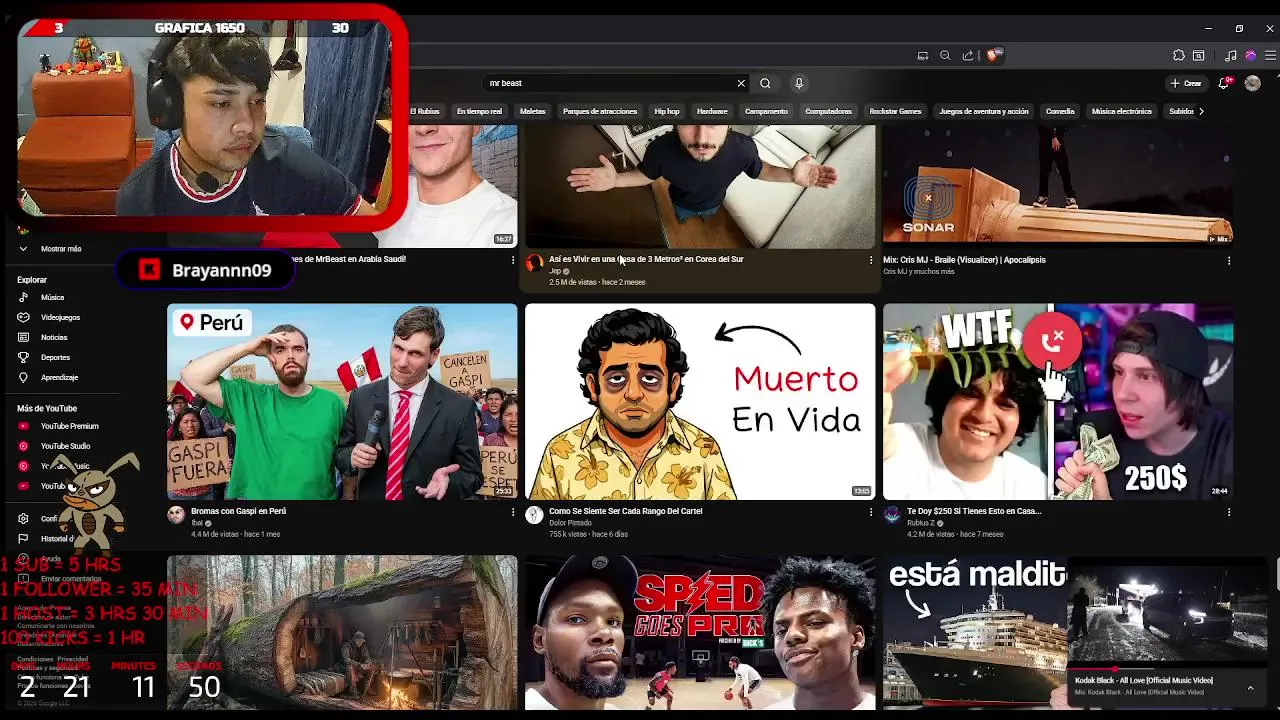Open options menu for 'Bromas con Gaspi en Perú'
The image size is (1280, 720).
513,512
